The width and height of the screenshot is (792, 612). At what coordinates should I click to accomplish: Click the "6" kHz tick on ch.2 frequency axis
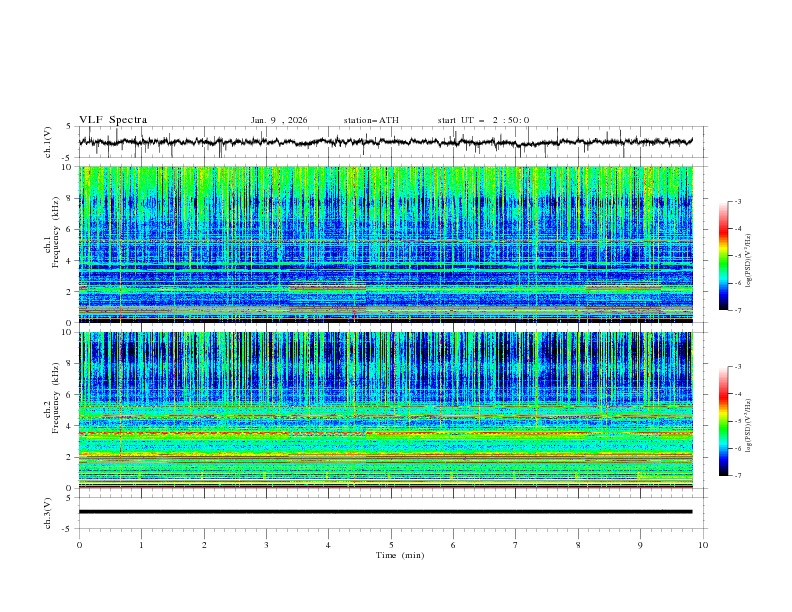pos(71,394)
